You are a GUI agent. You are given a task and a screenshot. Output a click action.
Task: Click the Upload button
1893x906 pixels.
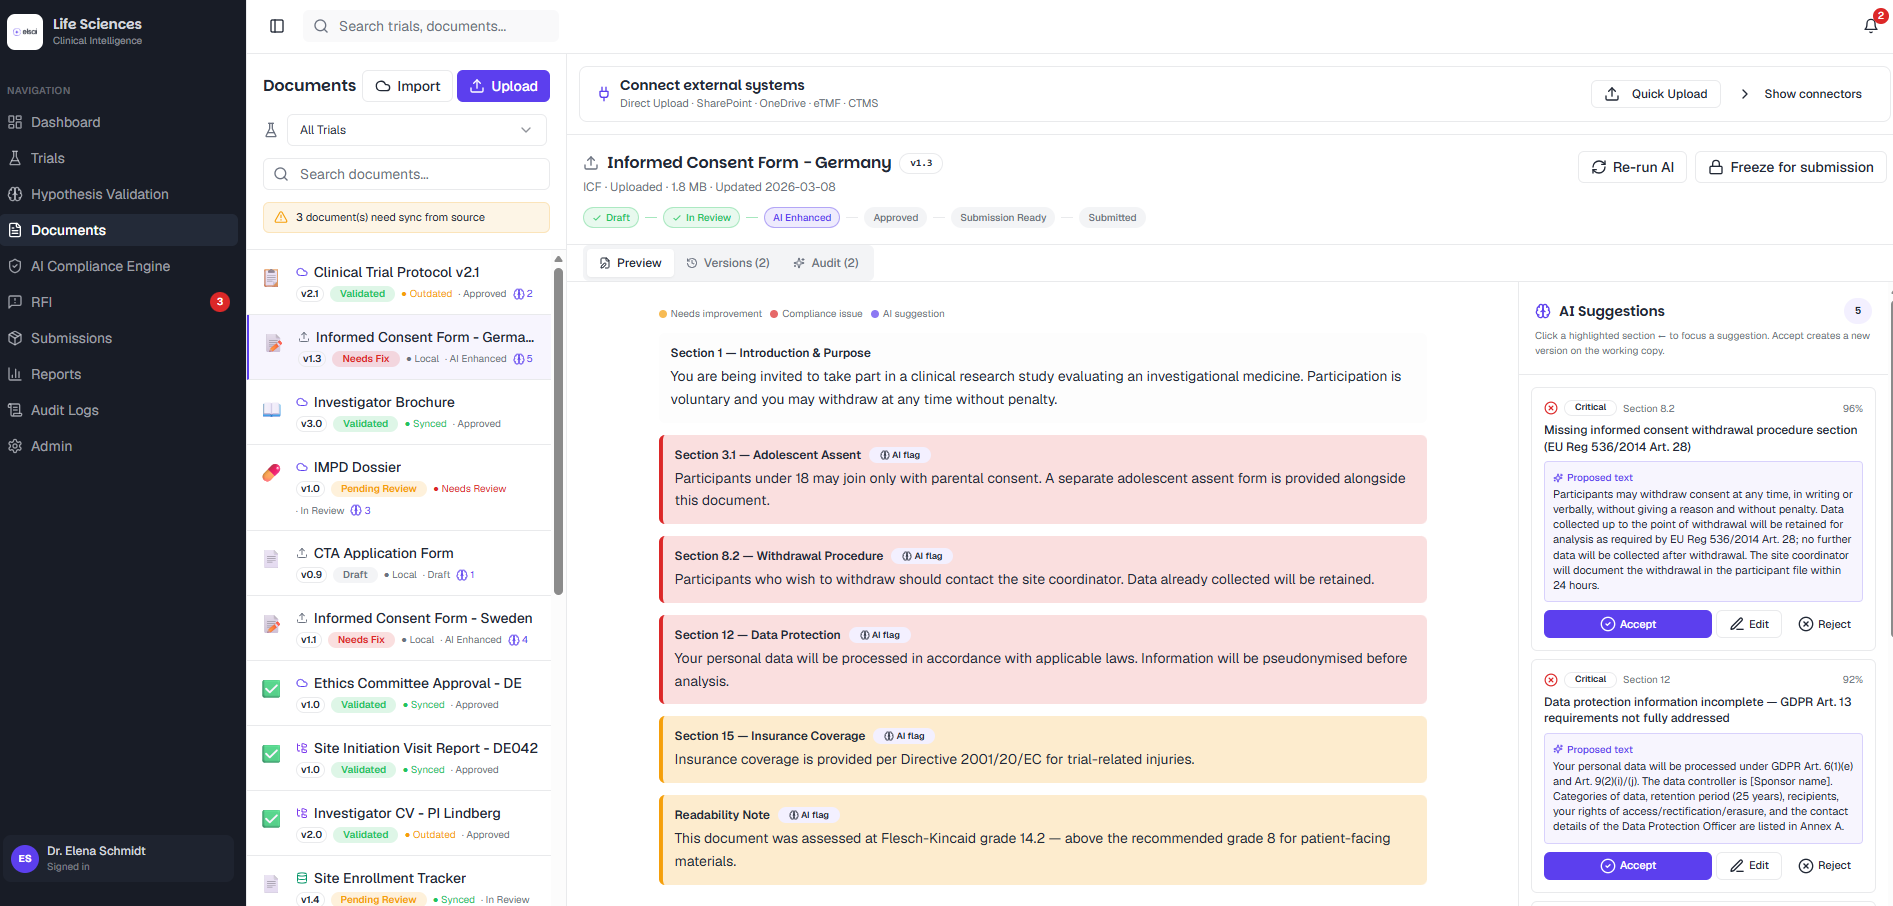coord(503,86)
